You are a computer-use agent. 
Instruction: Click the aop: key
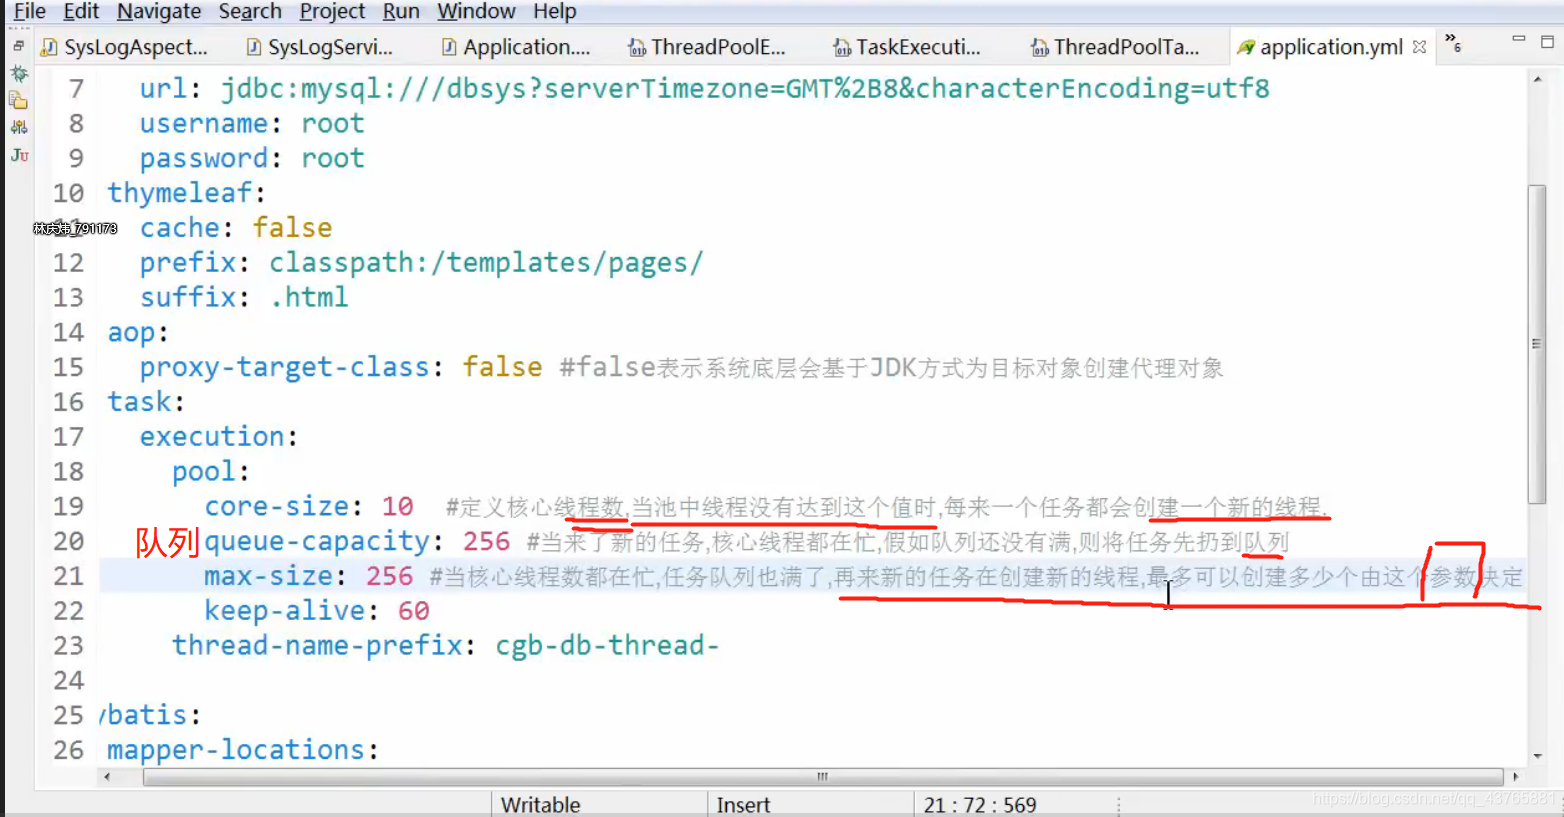pos(138,332)
